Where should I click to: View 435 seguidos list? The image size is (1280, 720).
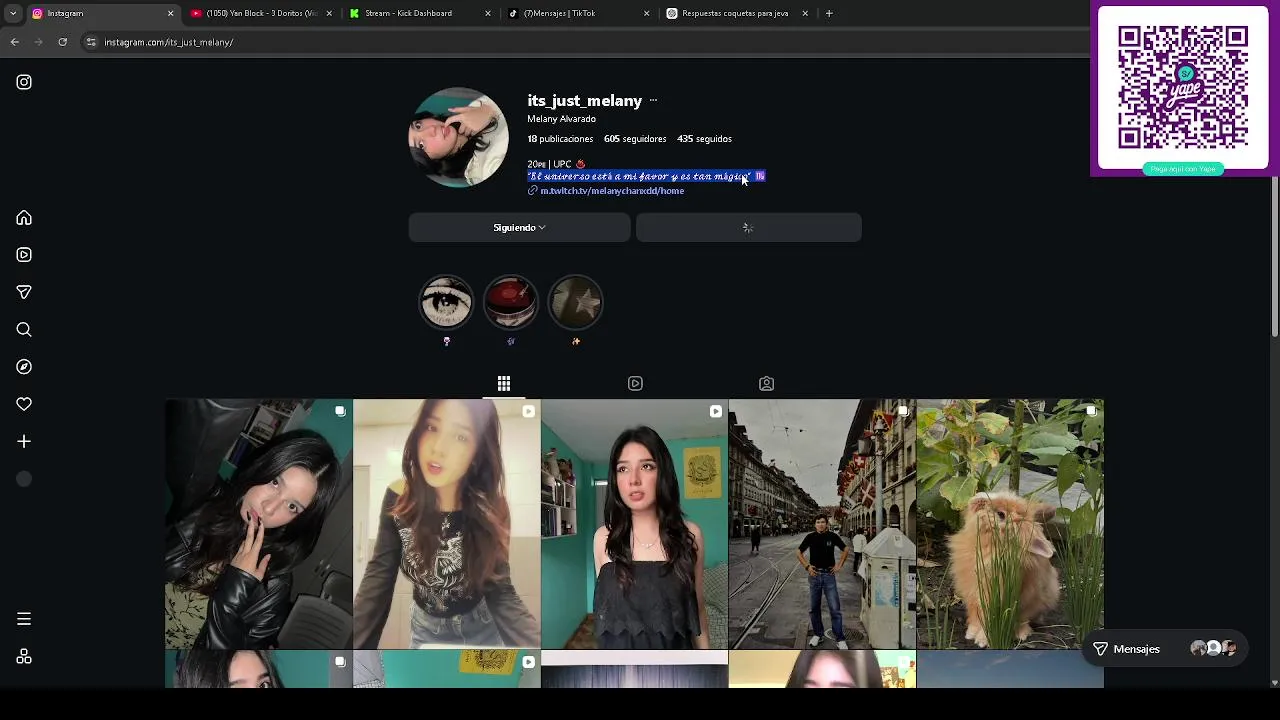tap(704, 139)
